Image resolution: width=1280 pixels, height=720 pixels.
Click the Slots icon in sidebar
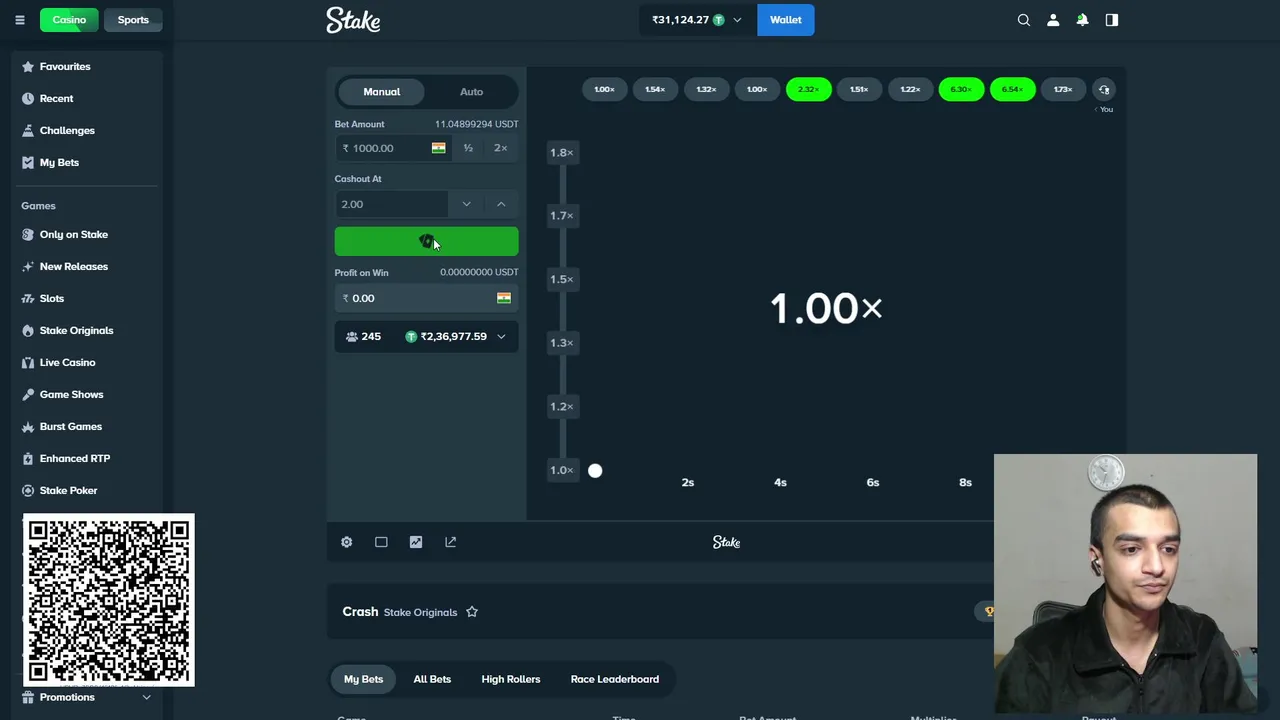[28, 298]
